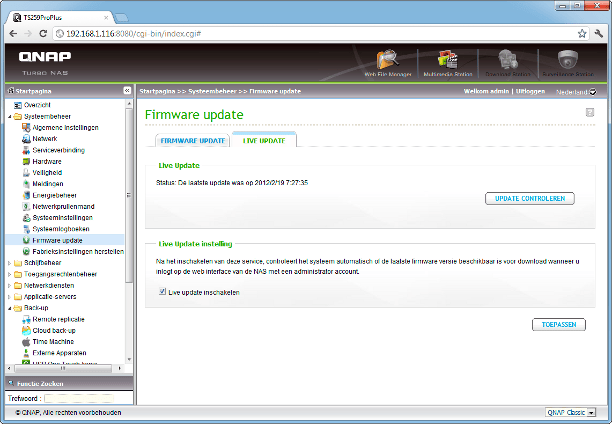612x424 pixels.
Task: Click the Energiebeheer icon
Action: coord(26,195)
